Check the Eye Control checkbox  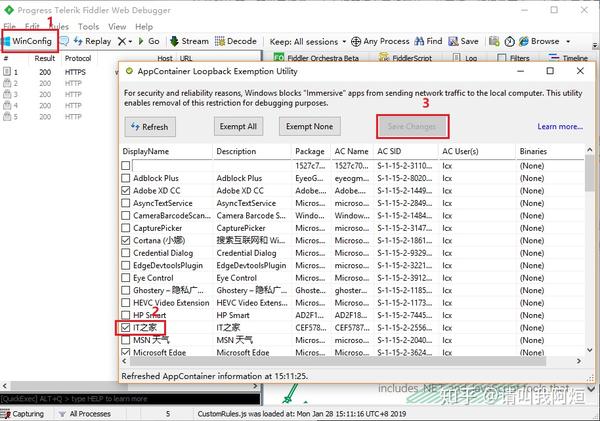[x=126, y=278]
